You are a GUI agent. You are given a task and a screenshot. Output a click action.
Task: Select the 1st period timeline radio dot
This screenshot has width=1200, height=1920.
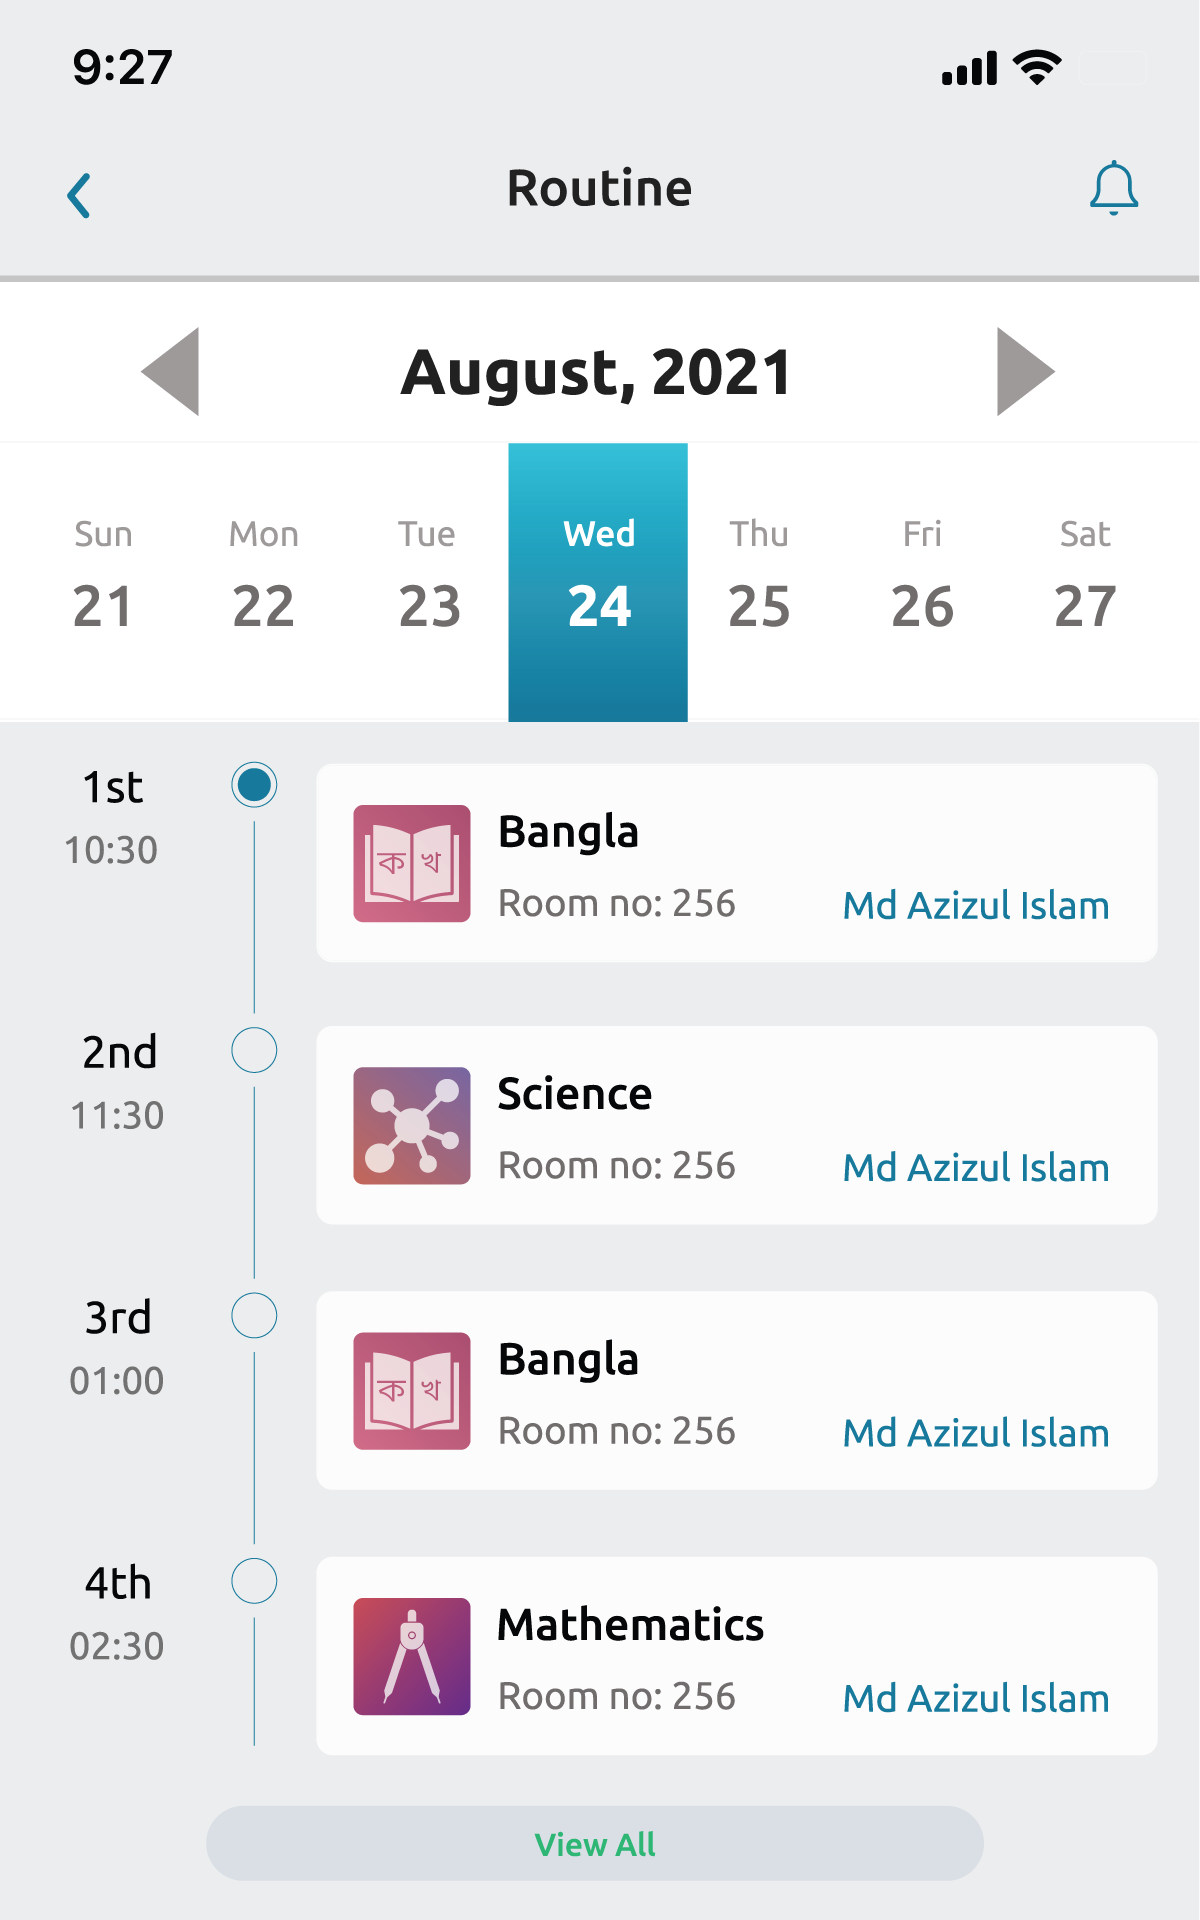pos(254,785)
